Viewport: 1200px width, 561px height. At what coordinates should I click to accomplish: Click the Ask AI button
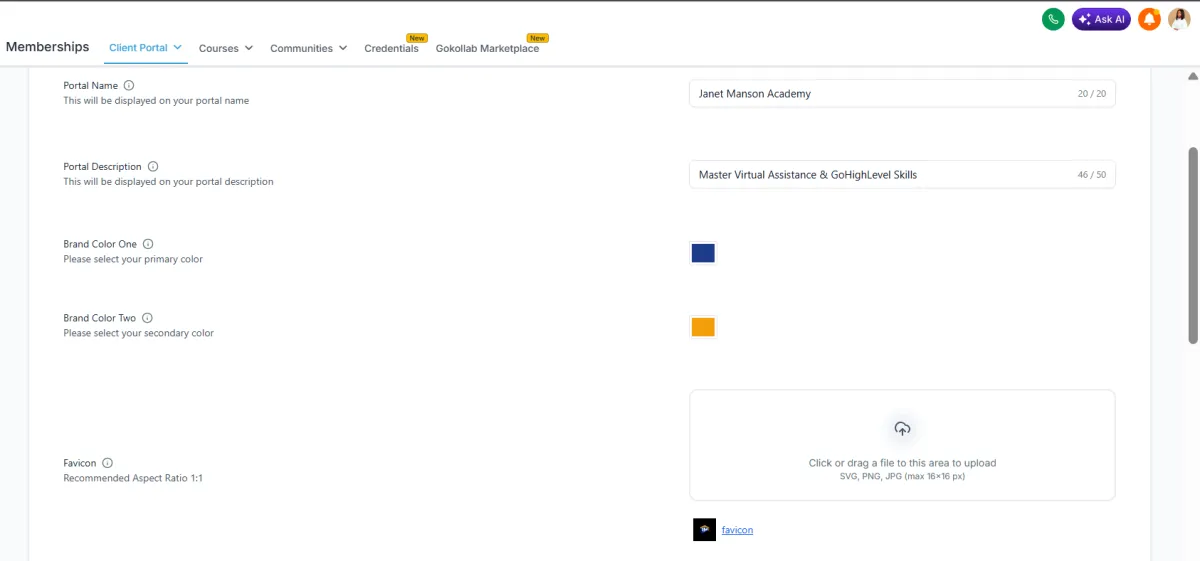point(1101,19)
